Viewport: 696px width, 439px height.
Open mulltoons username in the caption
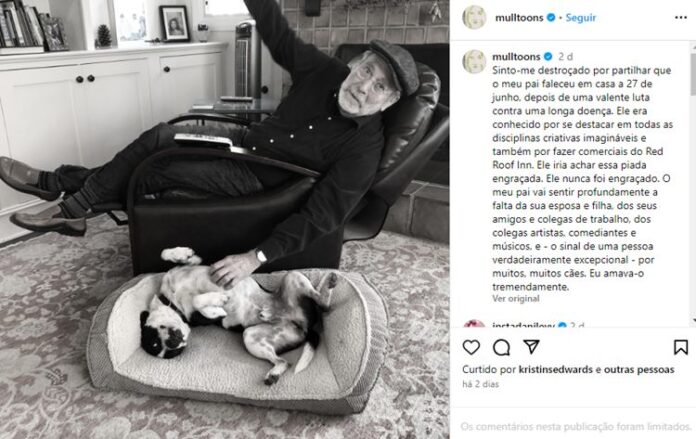click(516, 56)
